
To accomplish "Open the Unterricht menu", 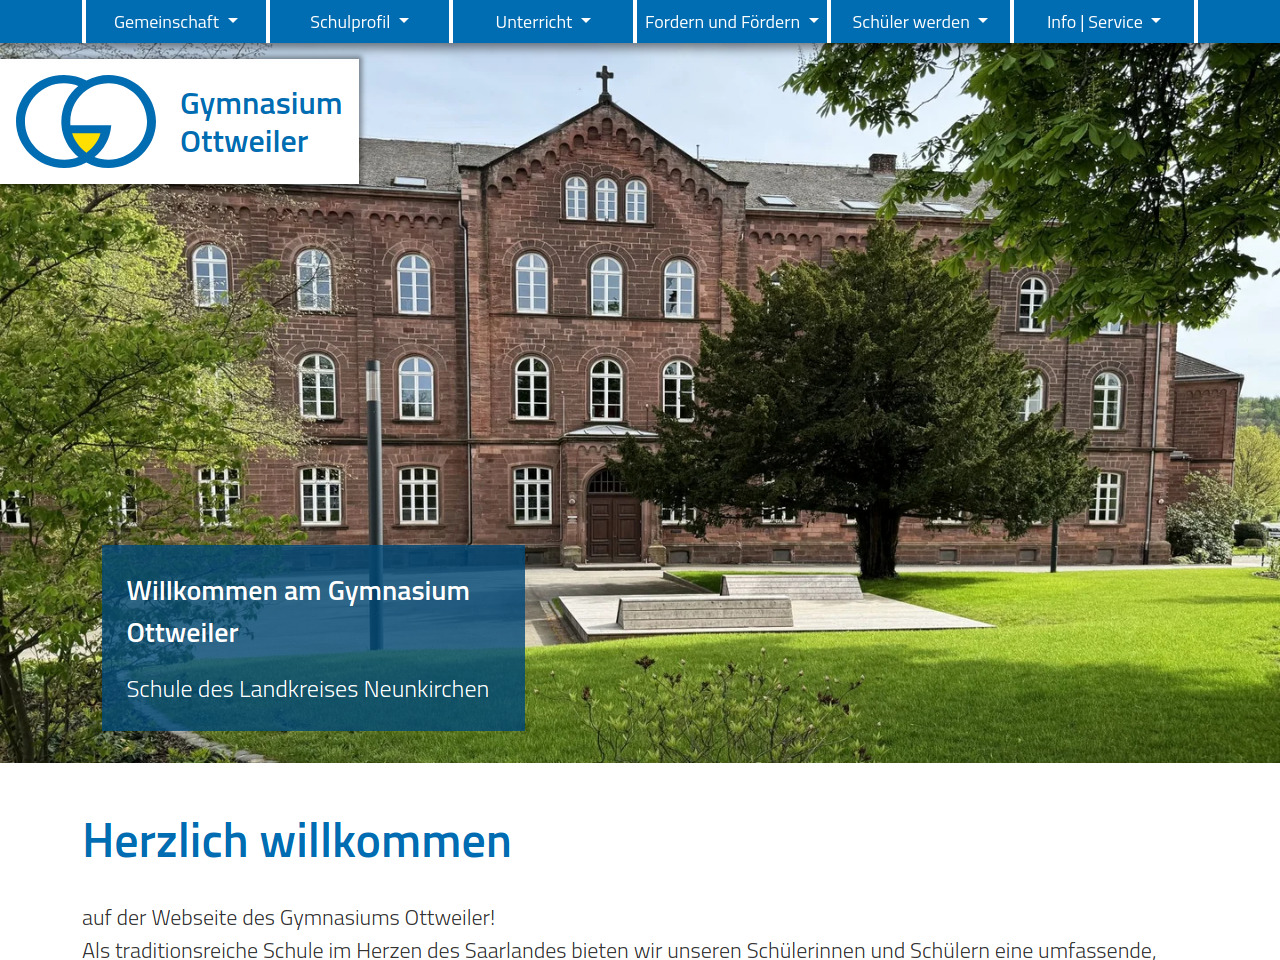I will [533, 22].
